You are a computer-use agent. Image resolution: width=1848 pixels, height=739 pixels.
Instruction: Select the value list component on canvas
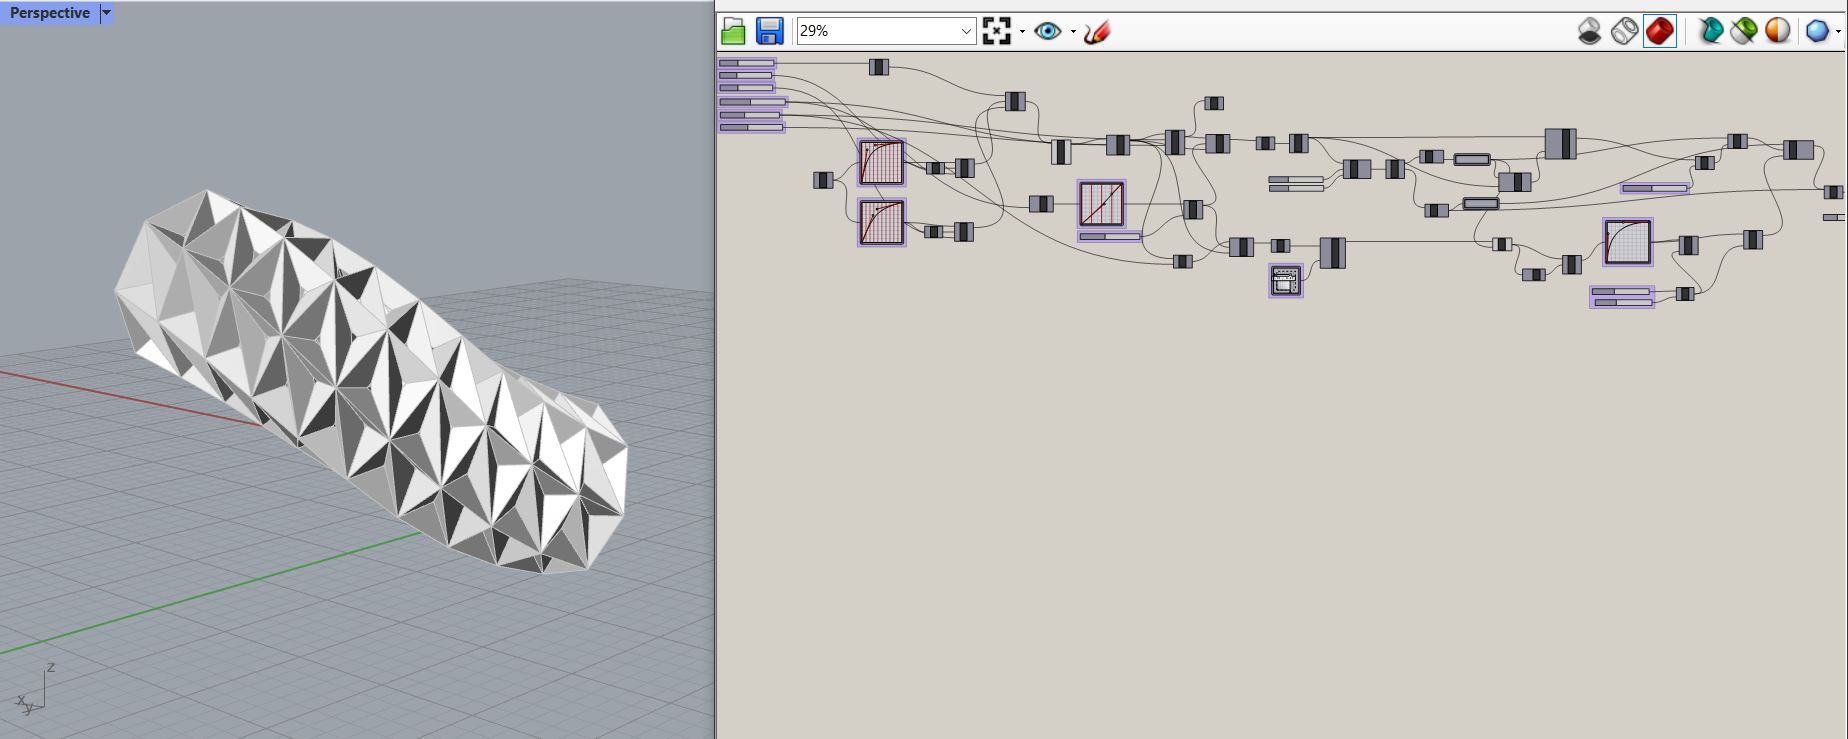1286,281
